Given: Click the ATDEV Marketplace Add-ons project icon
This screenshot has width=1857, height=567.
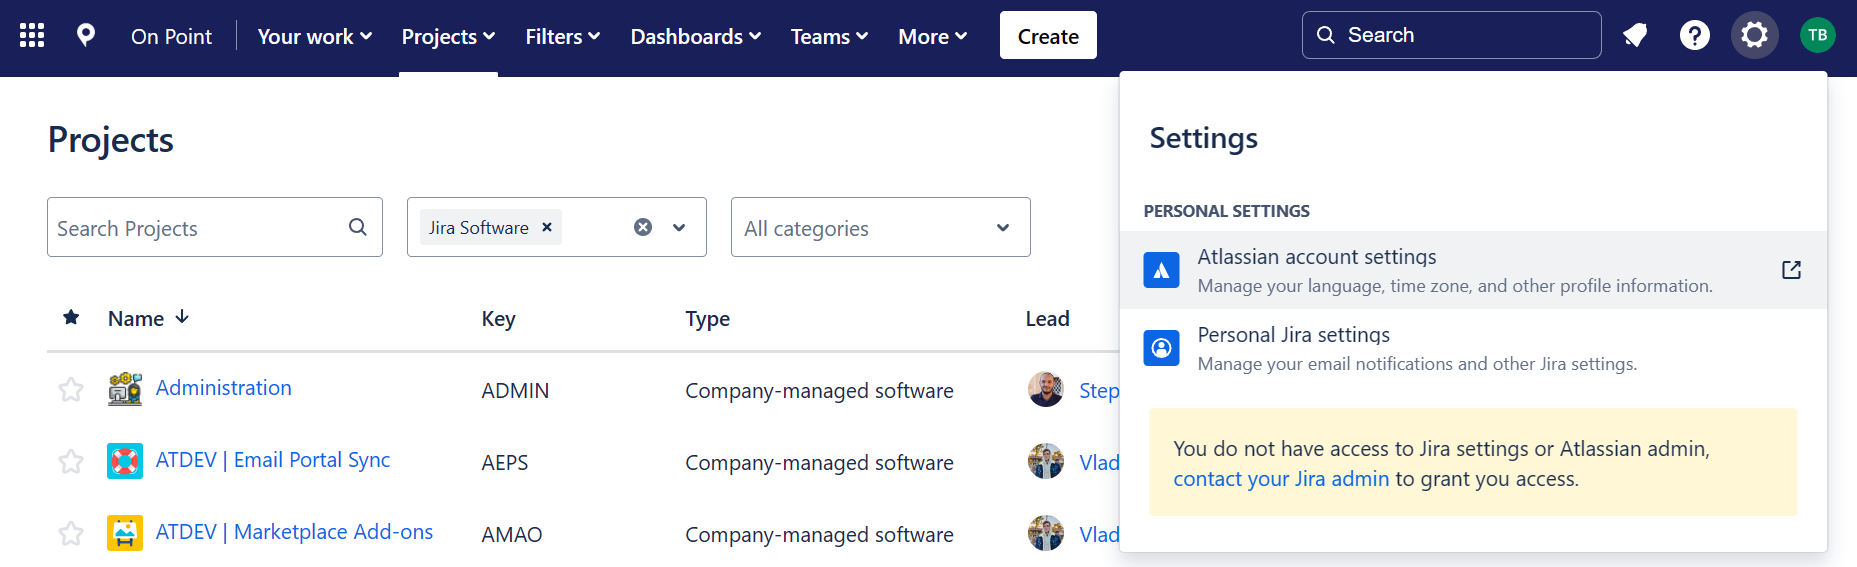Looking at the screenshot, I should [125, 533].
